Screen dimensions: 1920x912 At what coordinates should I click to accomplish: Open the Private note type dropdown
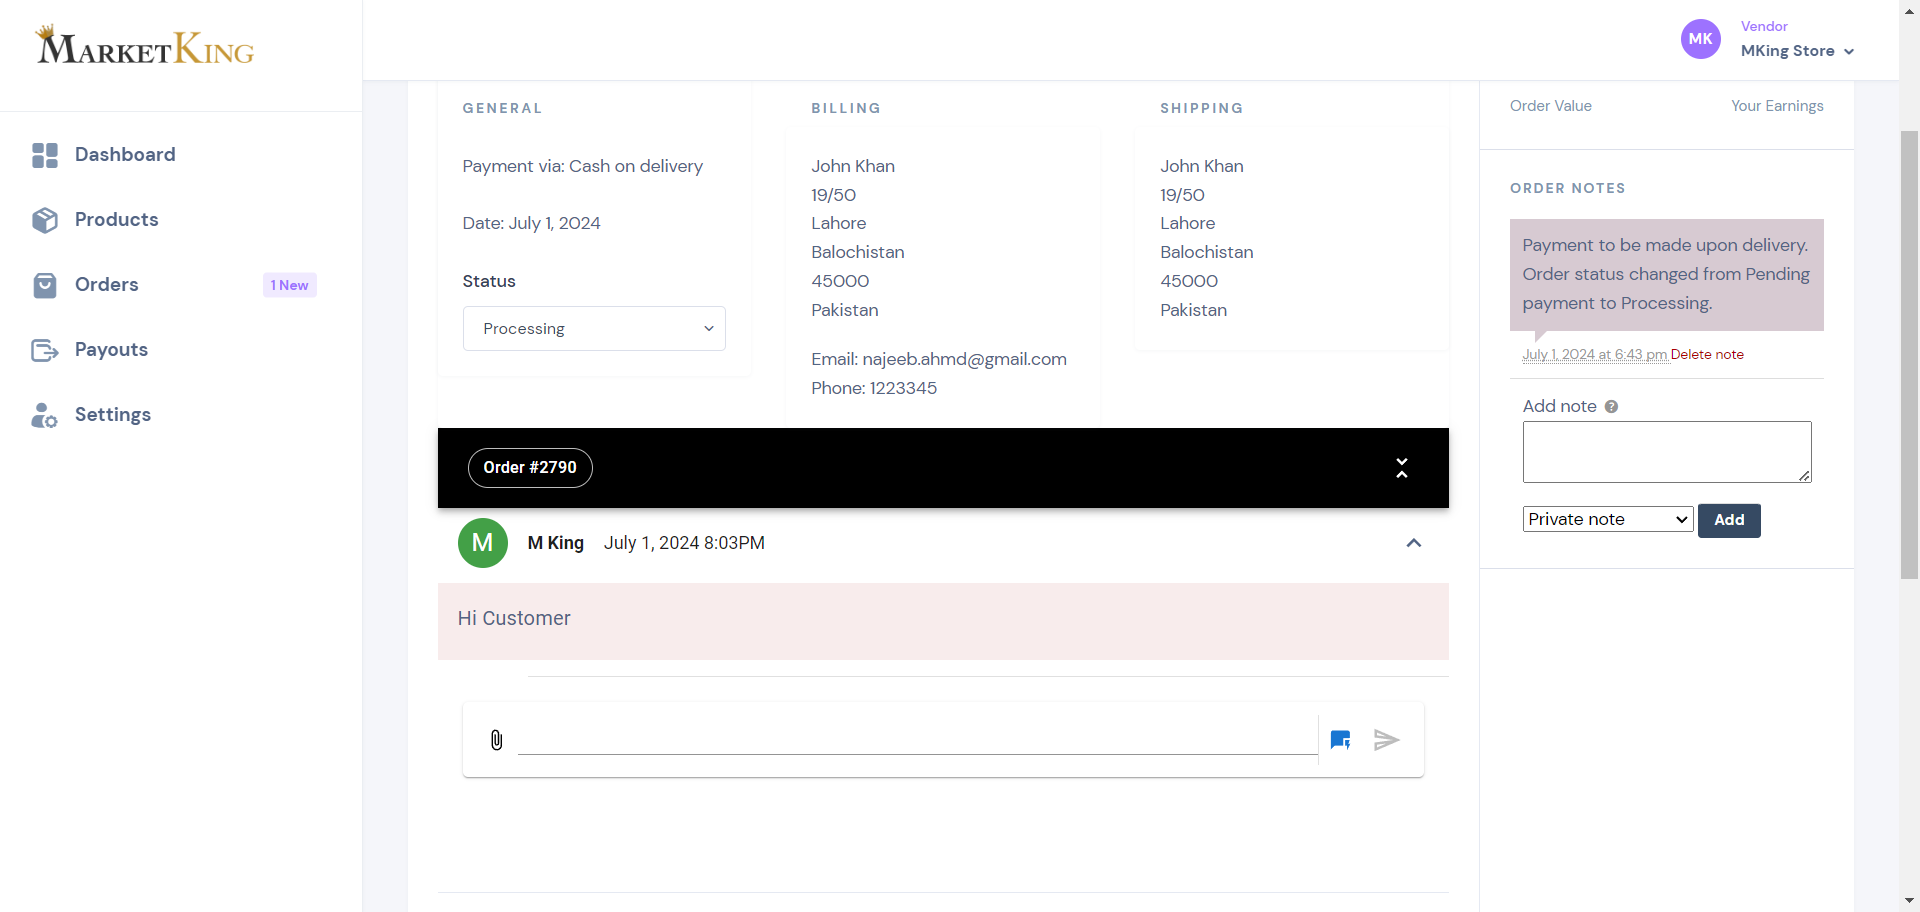[x=1608, y=519]
